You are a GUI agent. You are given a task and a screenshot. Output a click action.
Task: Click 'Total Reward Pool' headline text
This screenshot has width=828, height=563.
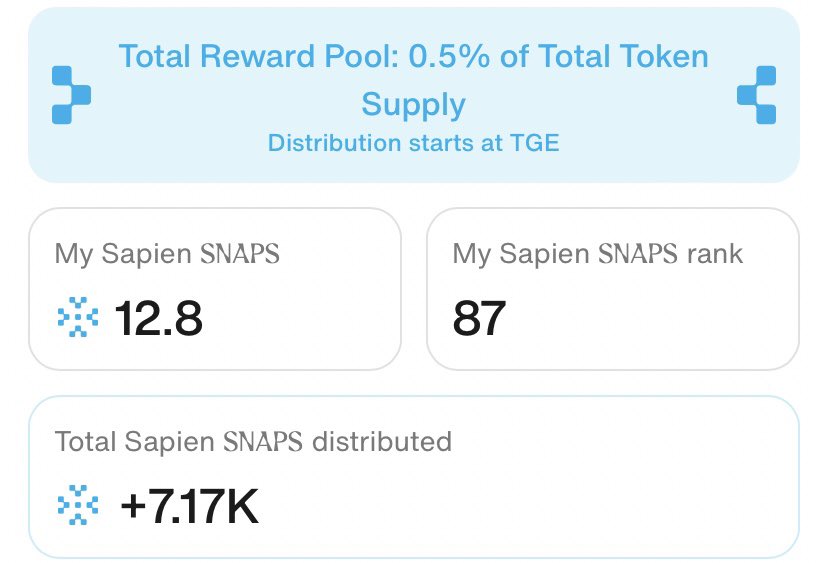(258, 56)
